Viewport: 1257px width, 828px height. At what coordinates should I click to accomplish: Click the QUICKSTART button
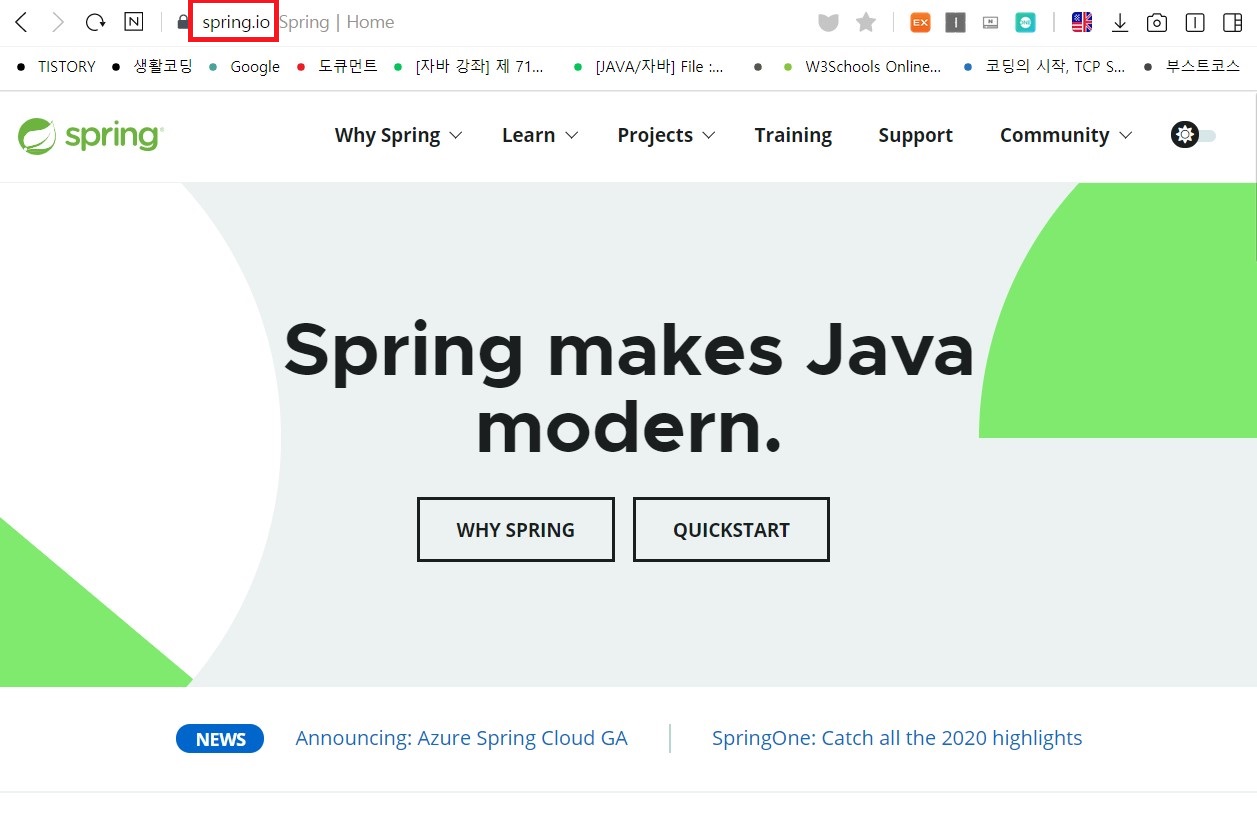731,529
